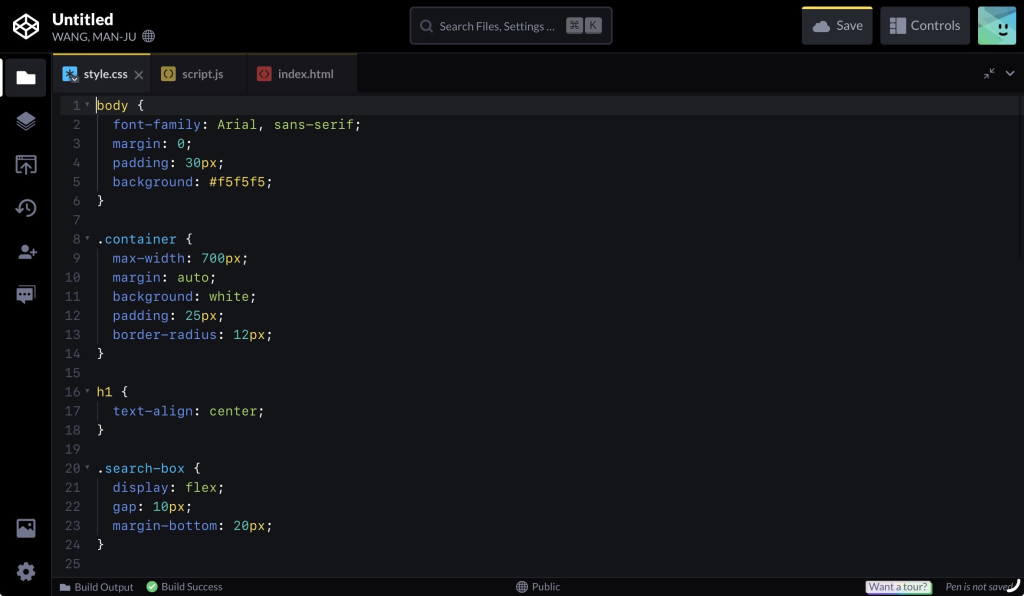Click the 'font-family: Arial, sans-serif;' line
The image size is (1024, 596).
[x=236, y=124]
